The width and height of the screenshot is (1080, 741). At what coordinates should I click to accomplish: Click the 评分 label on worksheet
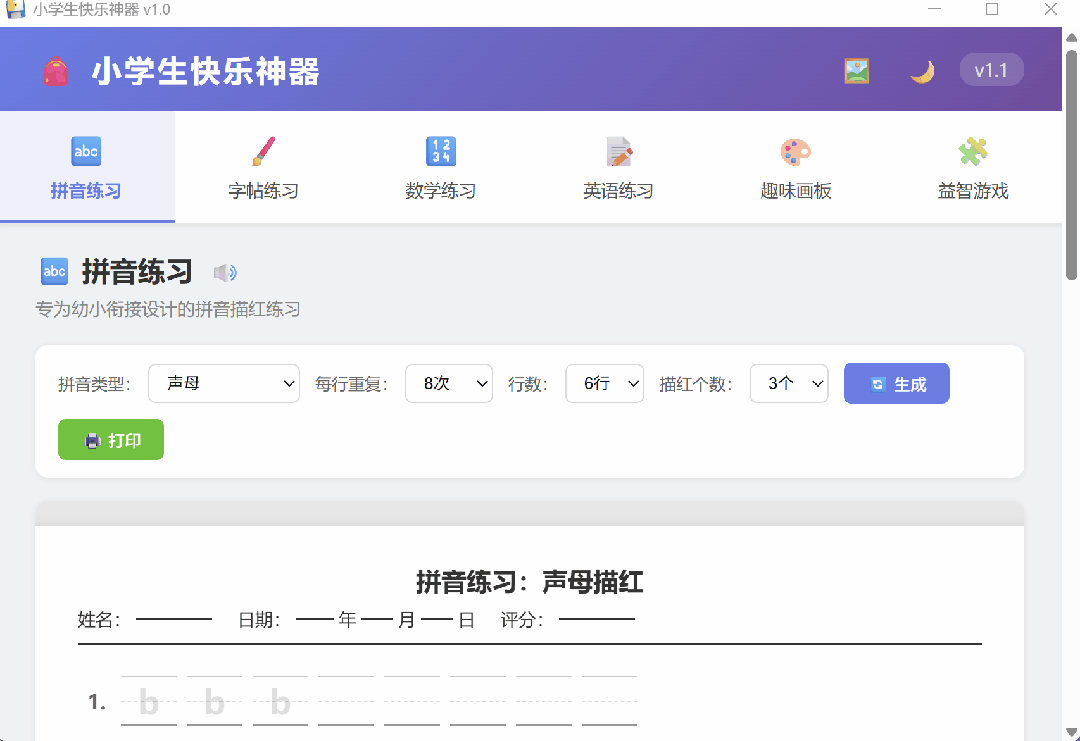[x=522, y=620]
